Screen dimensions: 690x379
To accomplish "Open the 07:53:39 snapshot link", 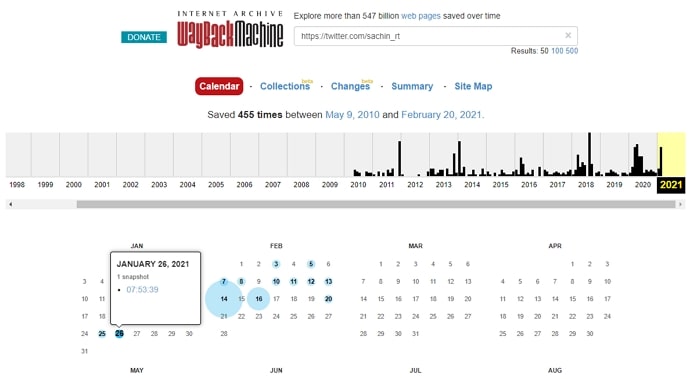I will pos(142,290).
